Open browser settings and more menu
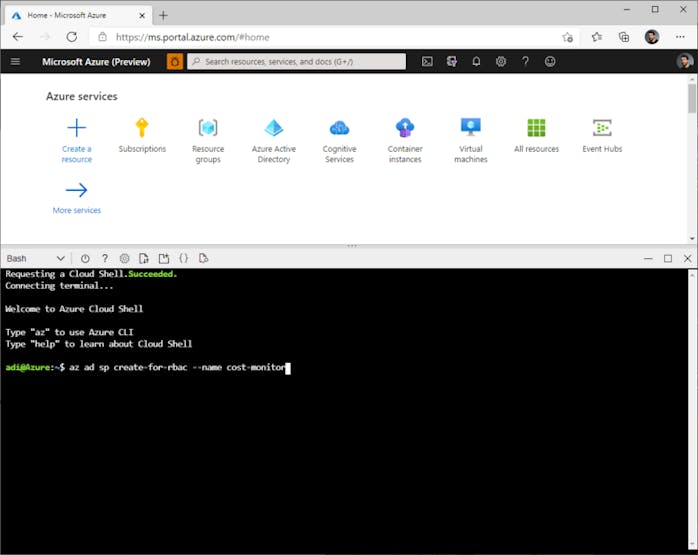The image size is (698, 555). tap(680, 37)
